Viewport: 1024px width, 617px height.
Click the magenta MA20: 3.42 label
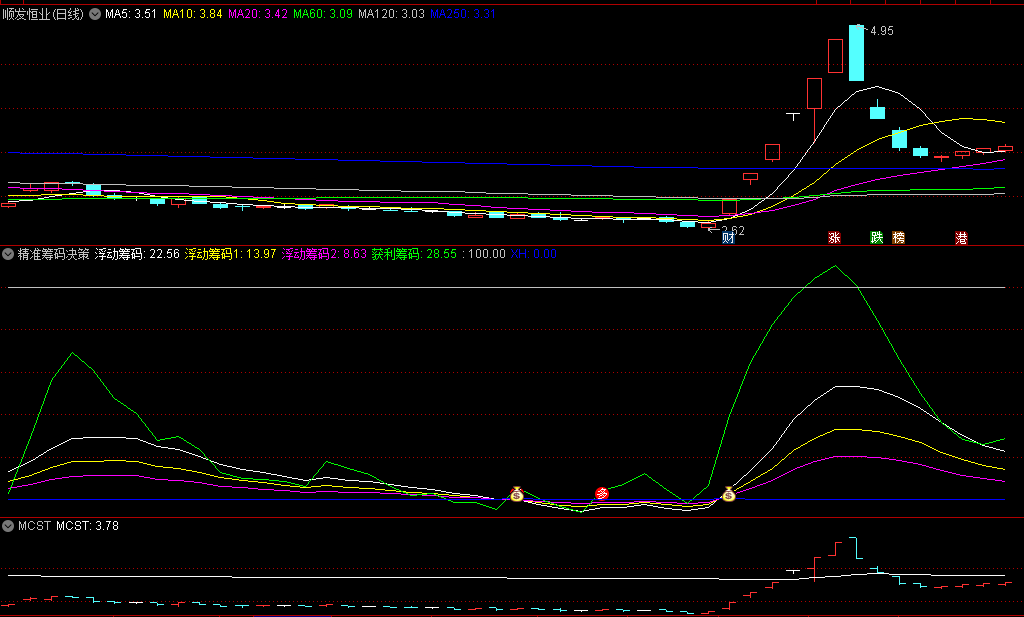point(258,14)
